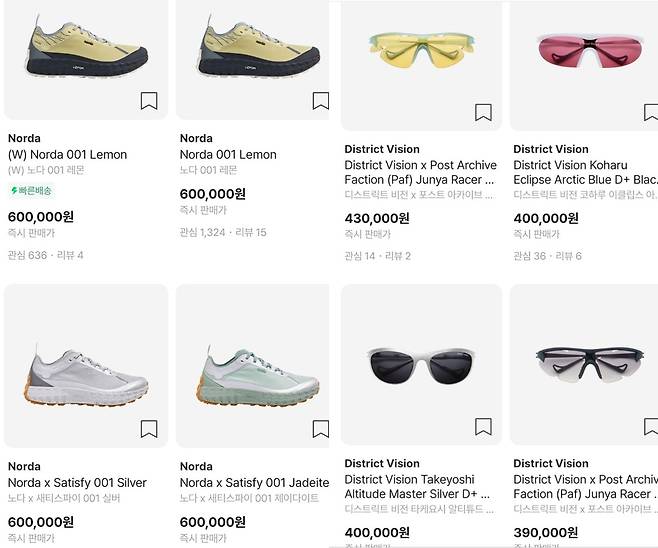Open reviews count 리뷰 15 under Norda Lemon
This screenshot has width=658, height=548.
[x=251, y=232]
